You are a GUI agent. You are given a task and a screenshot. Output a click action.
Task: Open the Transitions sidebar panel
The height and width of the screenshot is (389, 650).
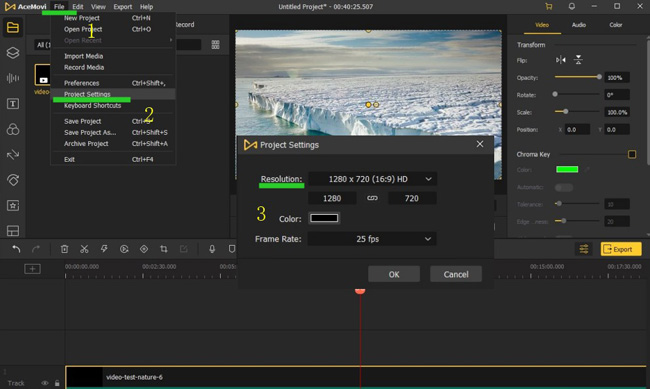(13, 155)
